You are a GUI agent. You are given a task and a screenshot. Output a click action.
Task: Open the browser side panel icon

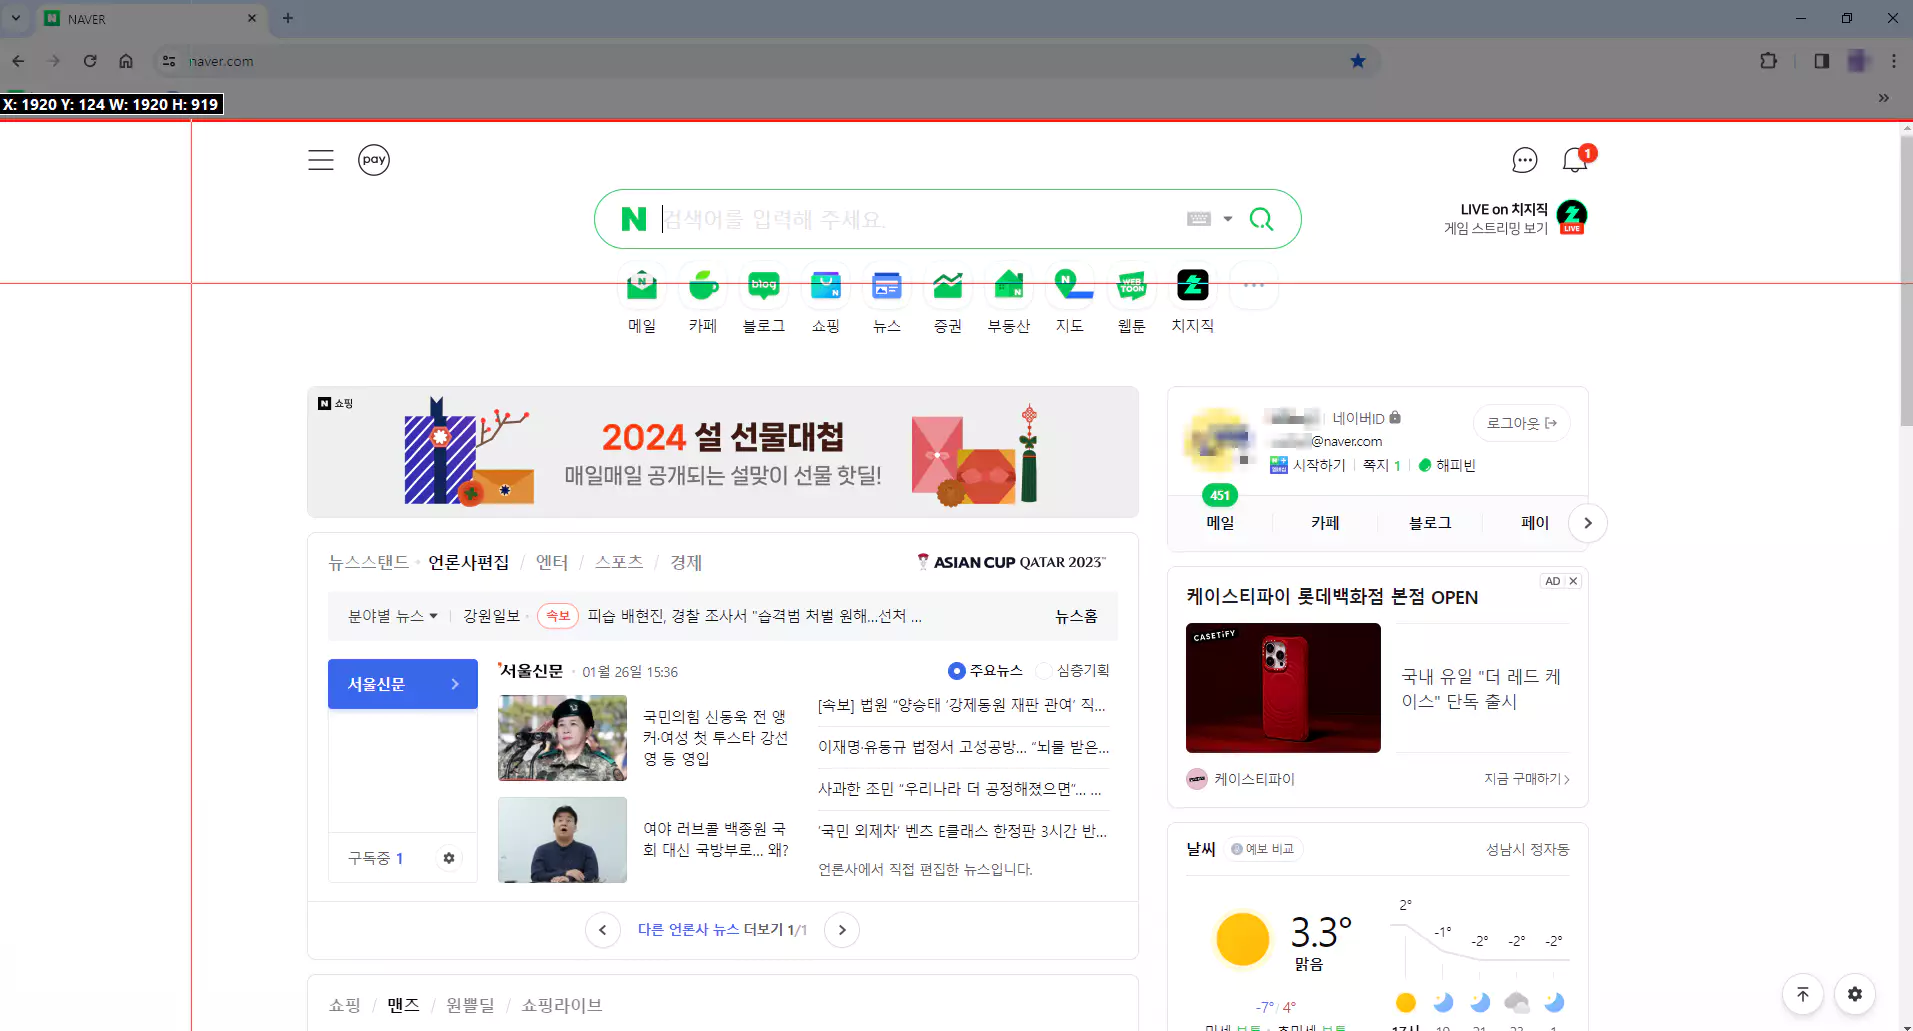(1822, 61)
